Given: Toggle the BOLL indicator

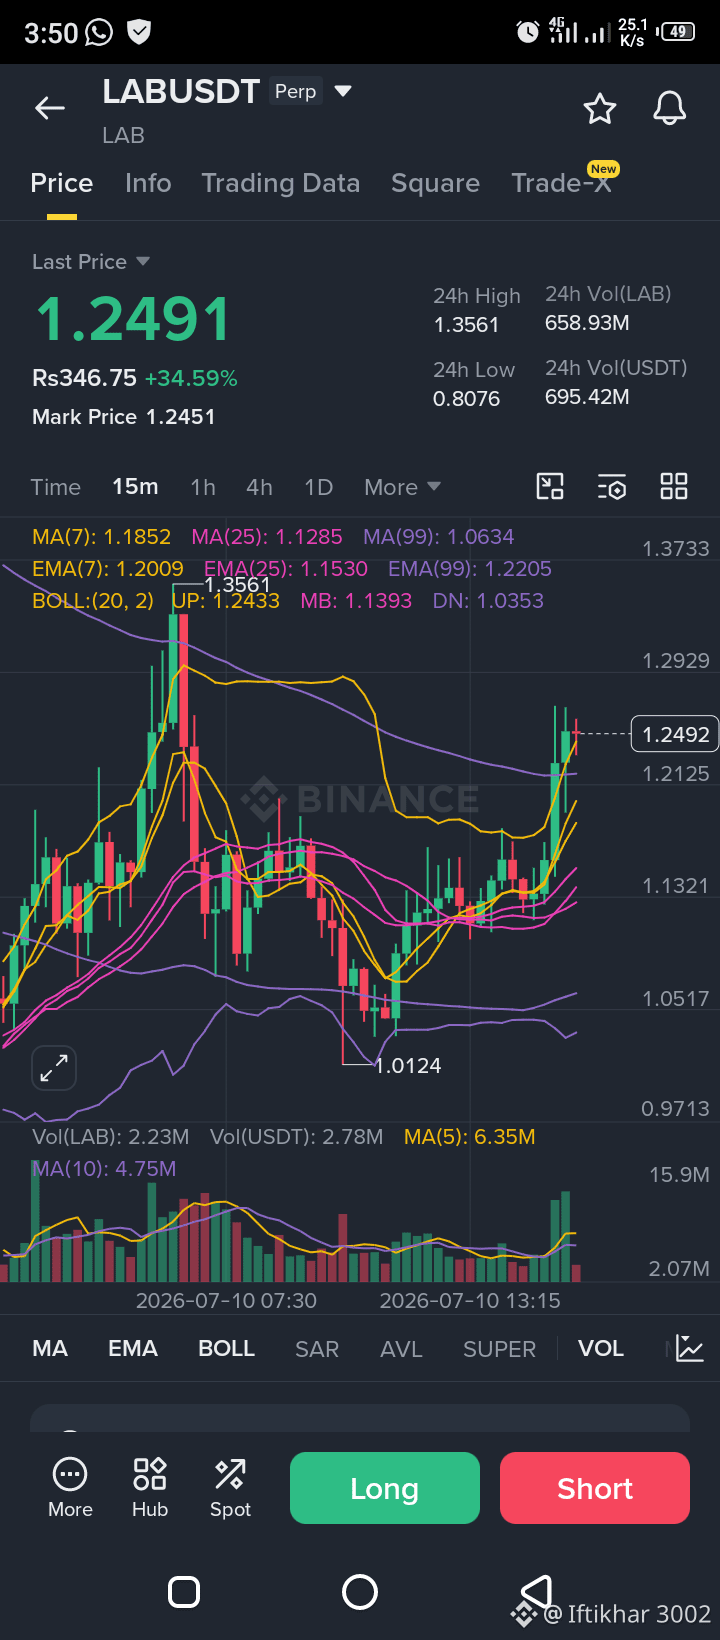Looking at the screenshot, I should click(x=227, y=1348).
